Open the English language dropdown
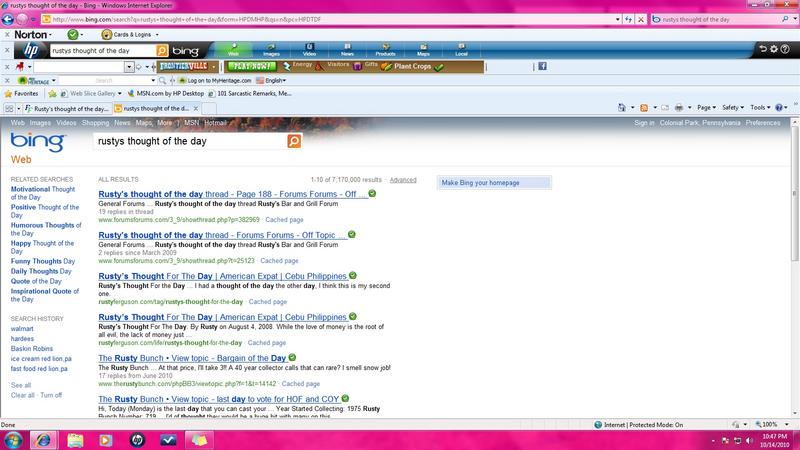Viewport: 800px width, 450px height. point(284,81)
